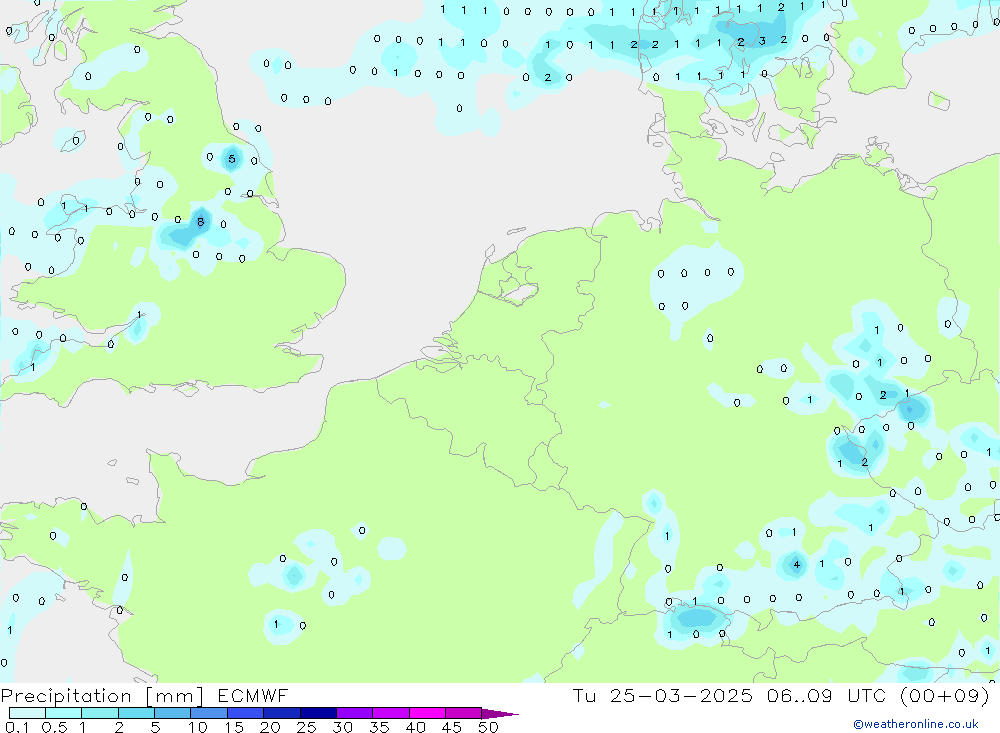Click the legend scale label '20'

pyautogui.click(x=270, y=727)
